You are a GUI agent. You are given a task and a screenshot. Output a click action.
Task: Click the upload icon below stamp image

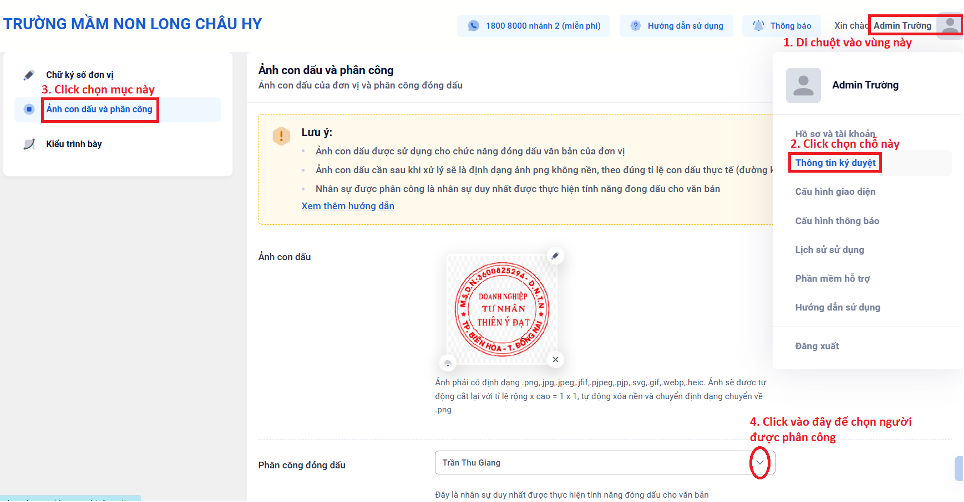(x=447, y=362)
